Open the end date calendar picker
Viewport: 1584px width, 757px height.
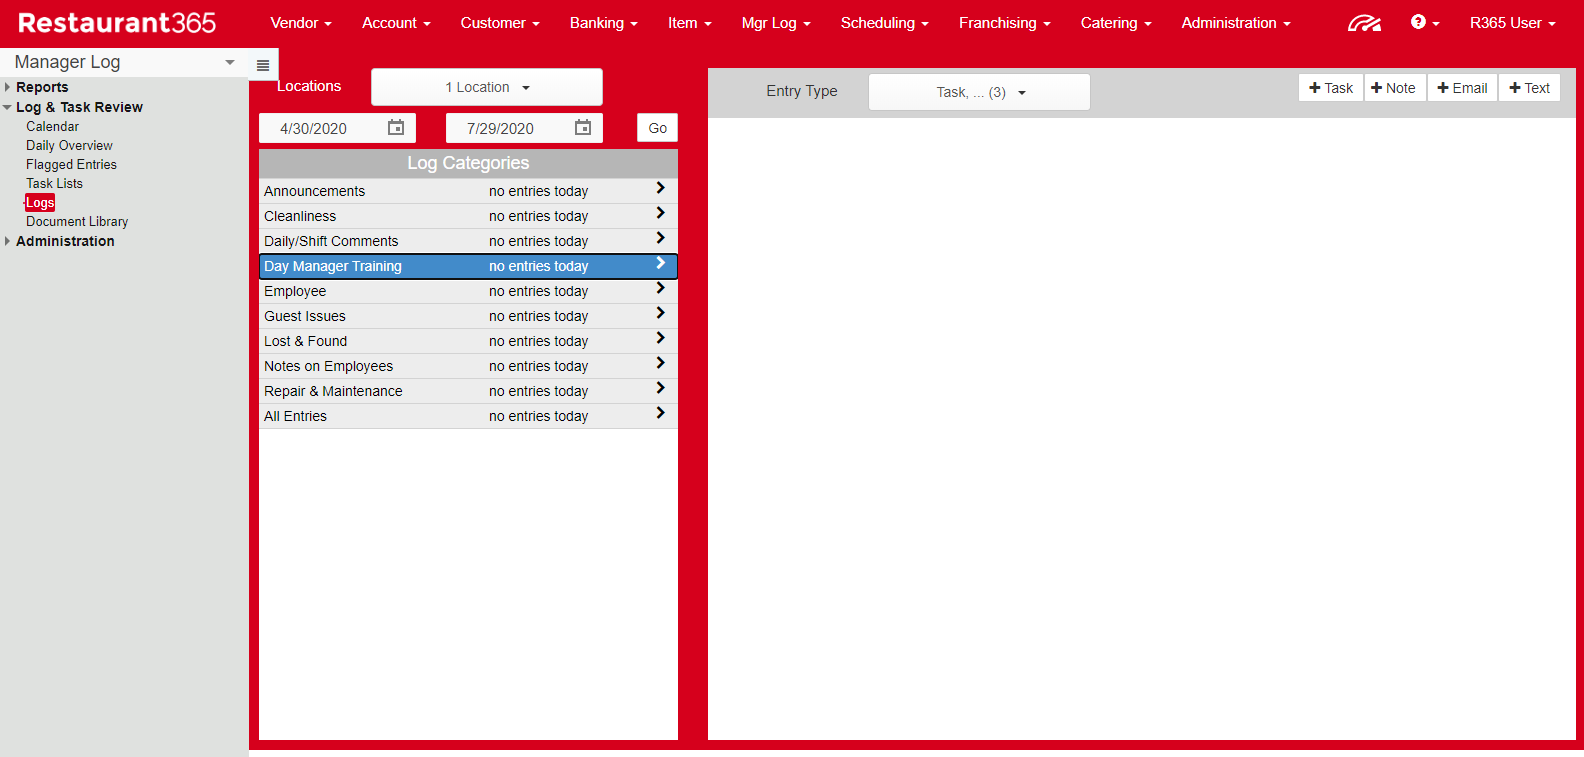coord(583,128)
